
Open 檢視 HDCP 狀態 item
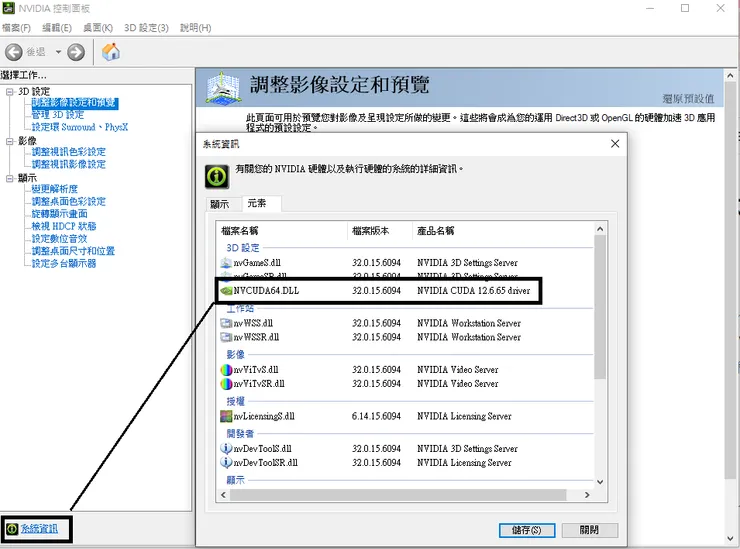[x=64, y=227]
